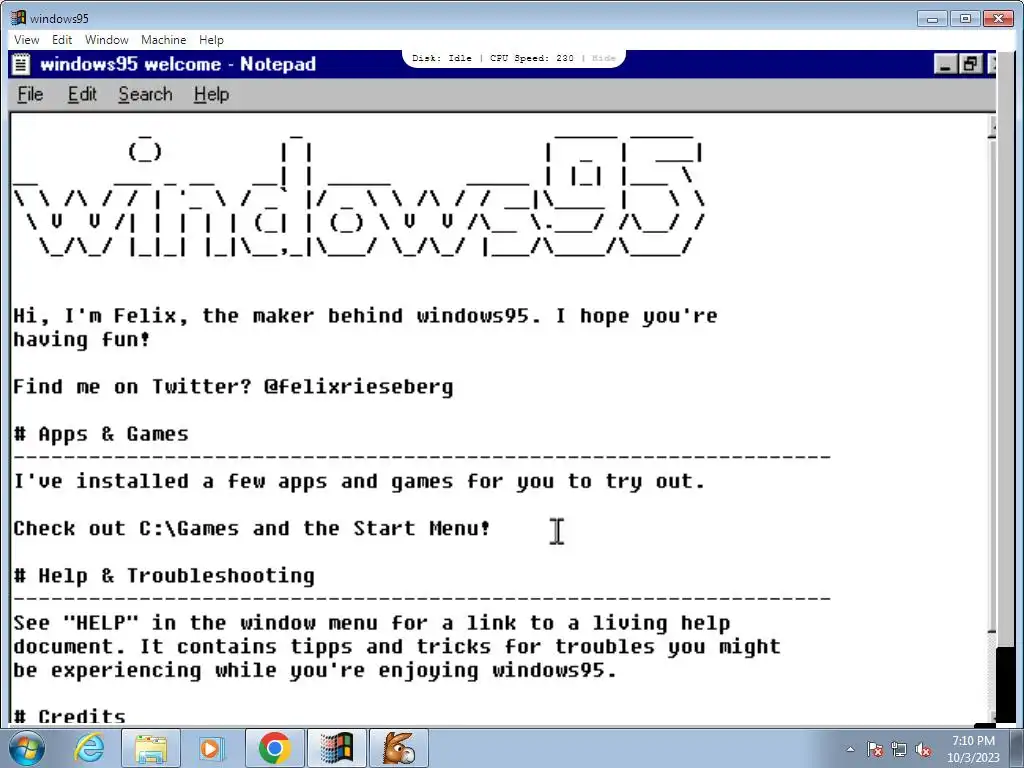Open the network tray icon
This screenshot has width=1024, height=768.
click(899, 749)
